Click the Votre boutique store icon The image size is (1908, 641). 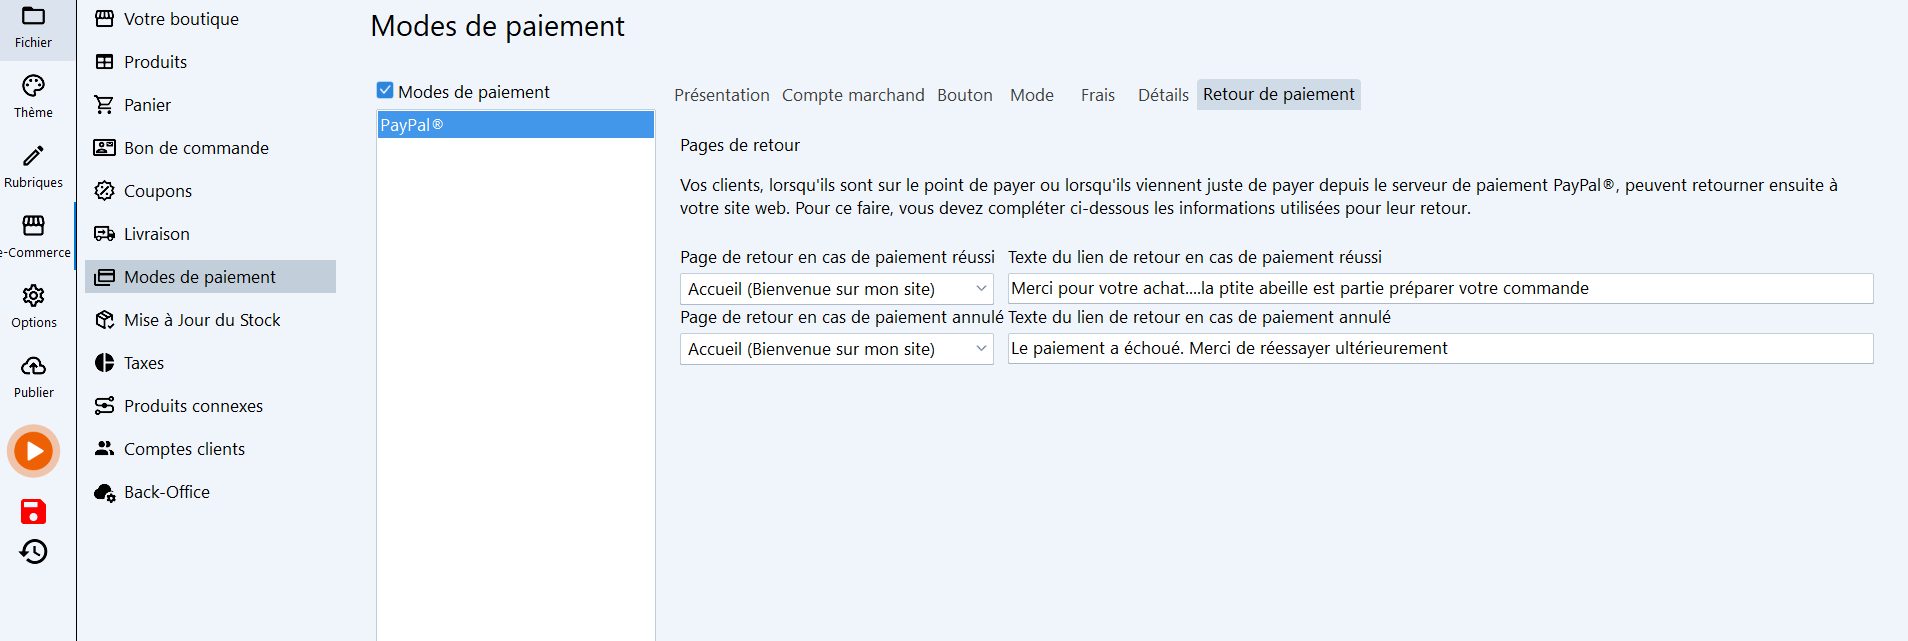[x=104, y=19]
